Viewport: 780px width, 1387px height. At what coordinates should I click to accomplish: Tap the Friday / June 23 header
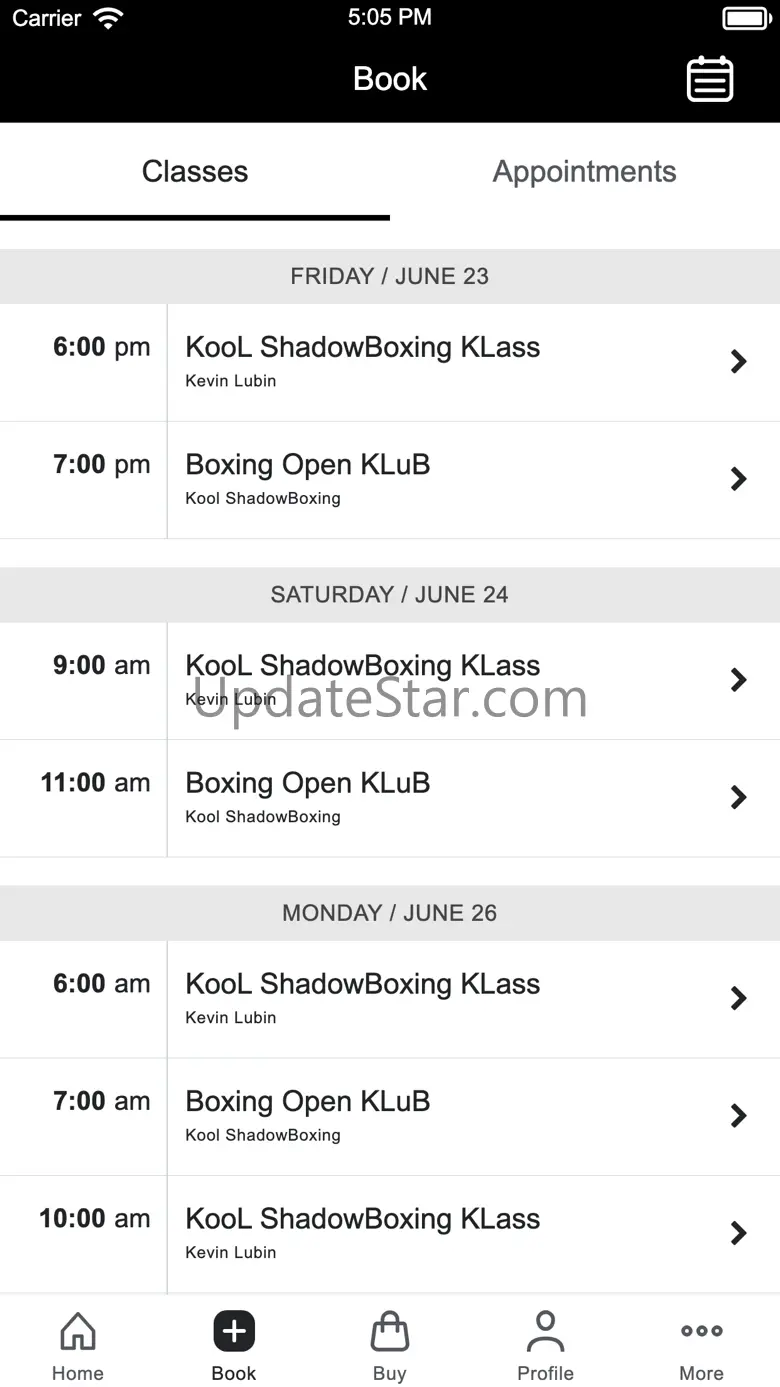point(390,276)
